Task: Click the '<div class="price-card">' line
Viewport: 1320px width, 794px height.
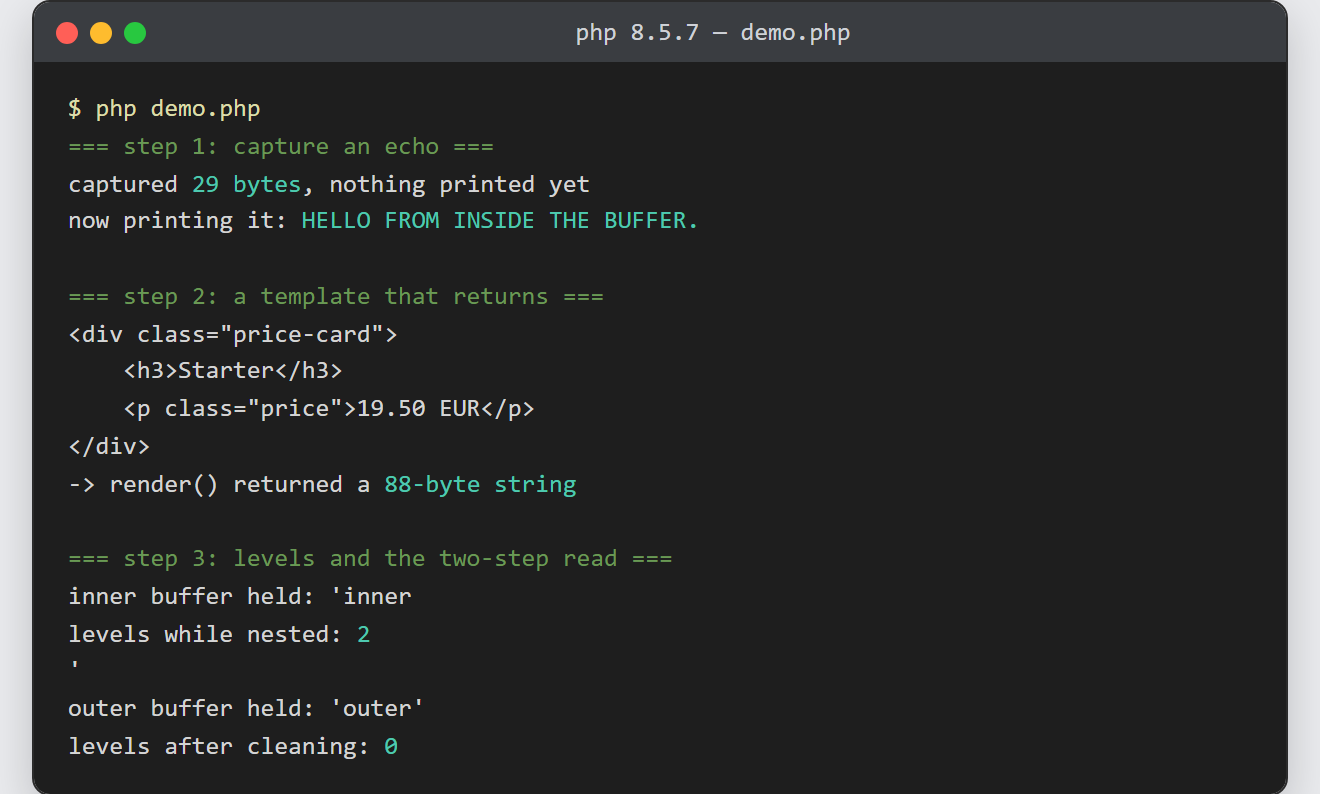Action: (x=233, y=335)
